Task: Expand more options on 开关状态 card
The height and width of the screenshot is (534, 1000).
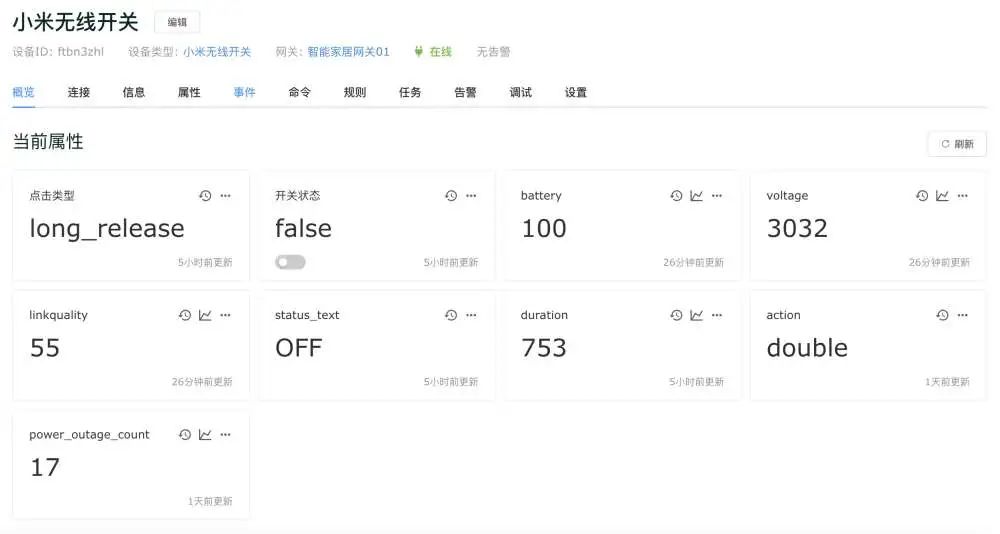Action: (x=471, y=196)
